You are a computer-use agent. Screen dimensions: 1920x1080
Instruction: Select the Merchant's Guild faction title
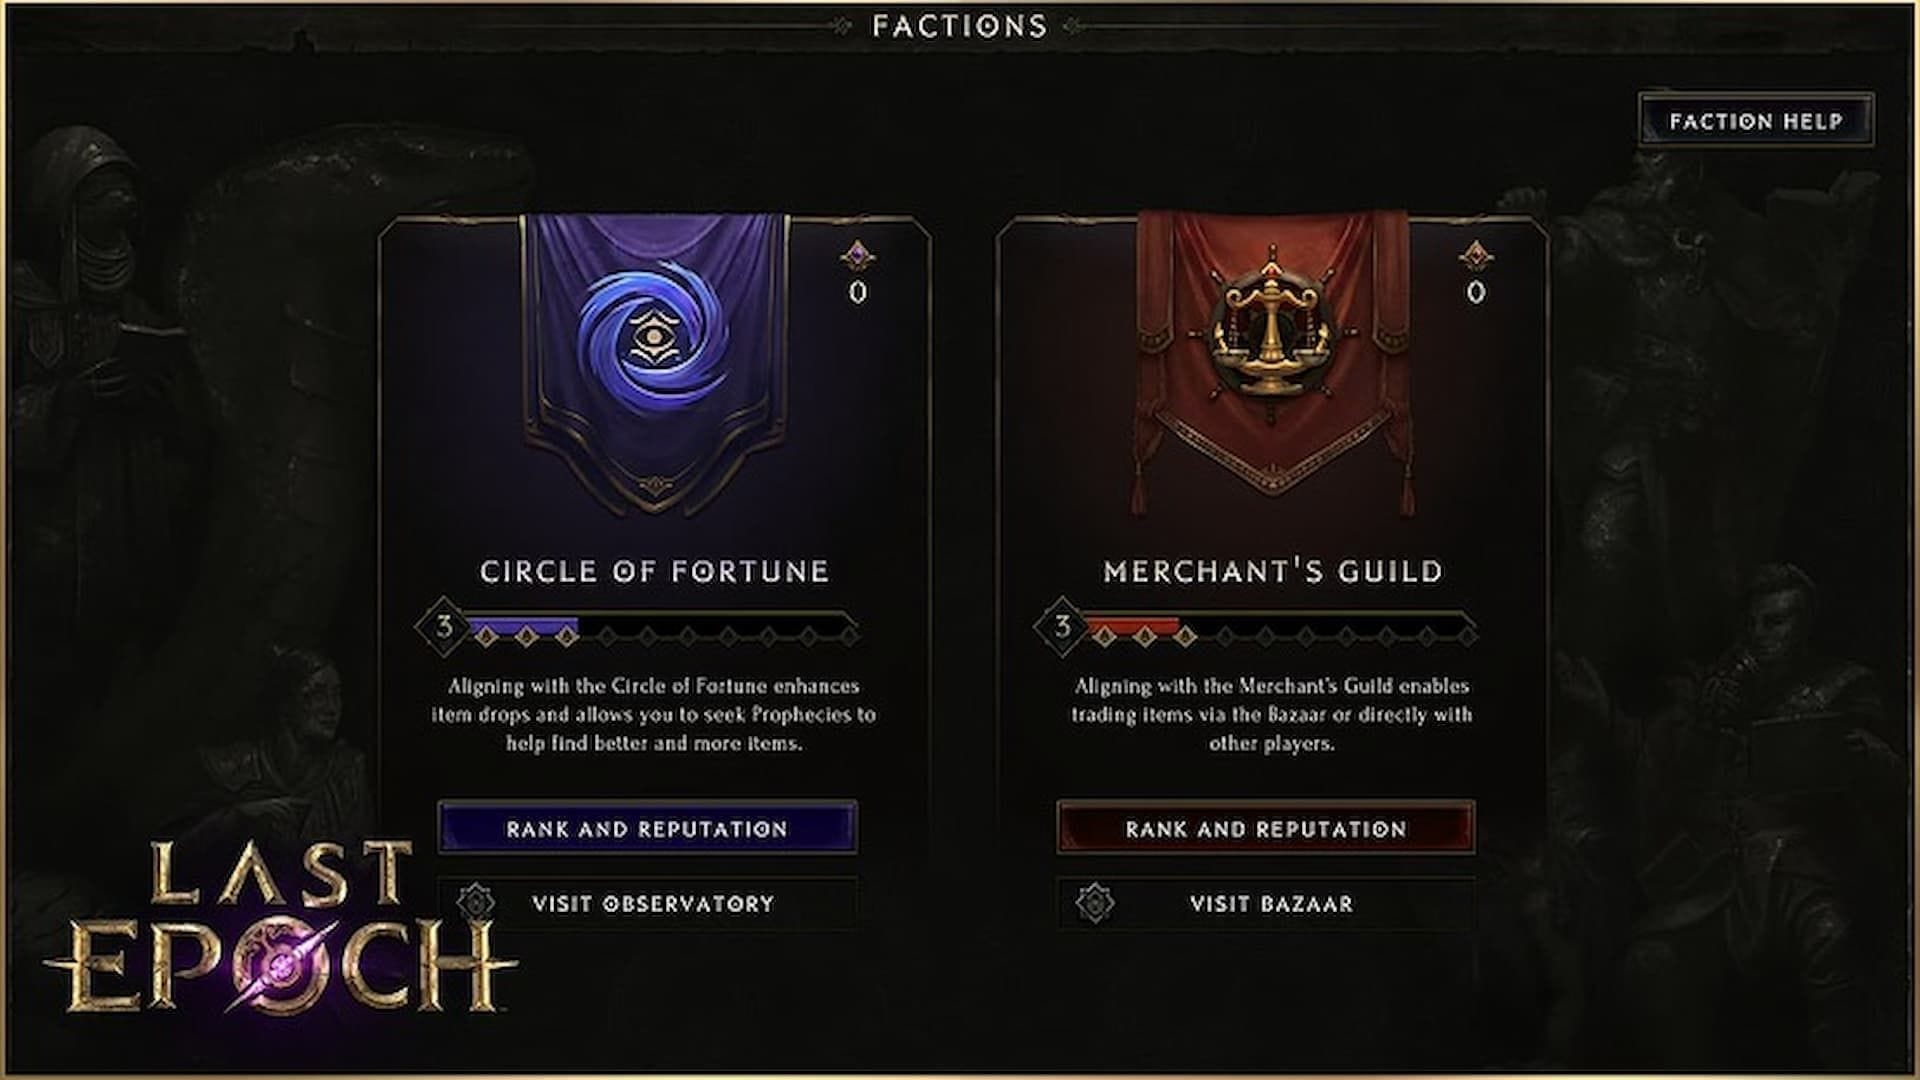(x=1272, y=571)
